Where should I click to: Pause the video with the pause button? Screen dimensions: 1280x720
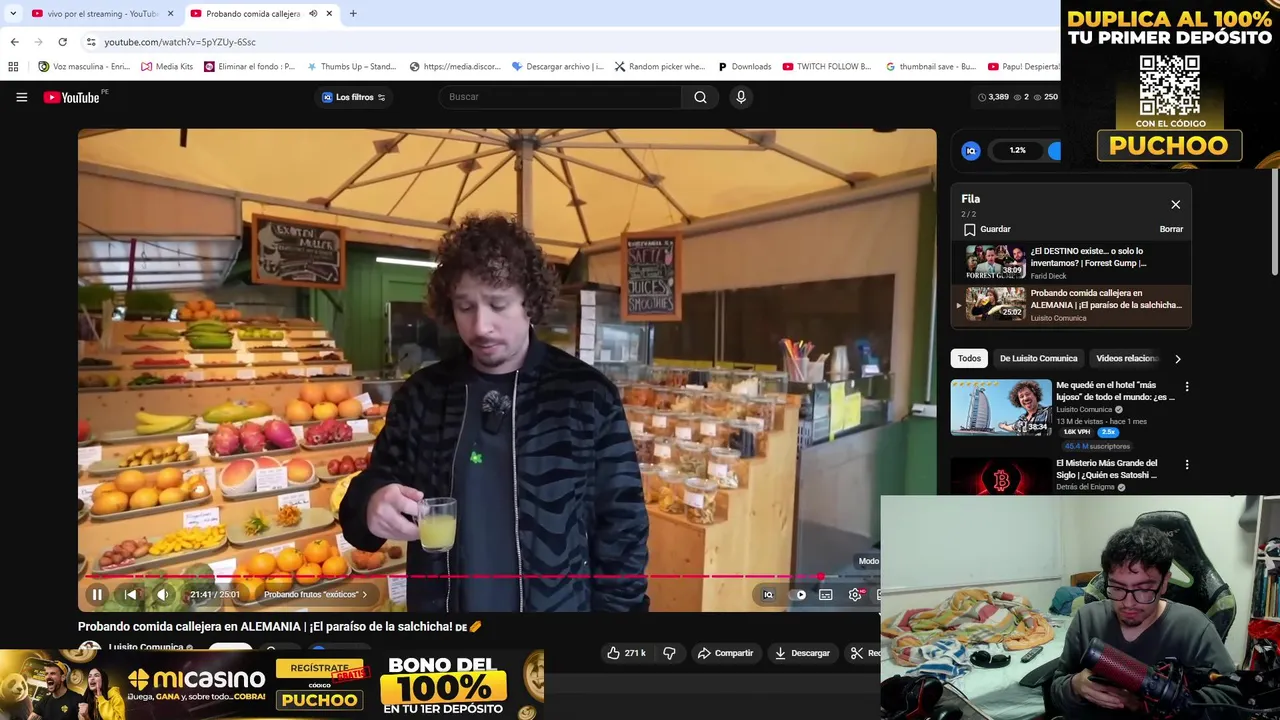pyautogui.click(x=97, y=595)
